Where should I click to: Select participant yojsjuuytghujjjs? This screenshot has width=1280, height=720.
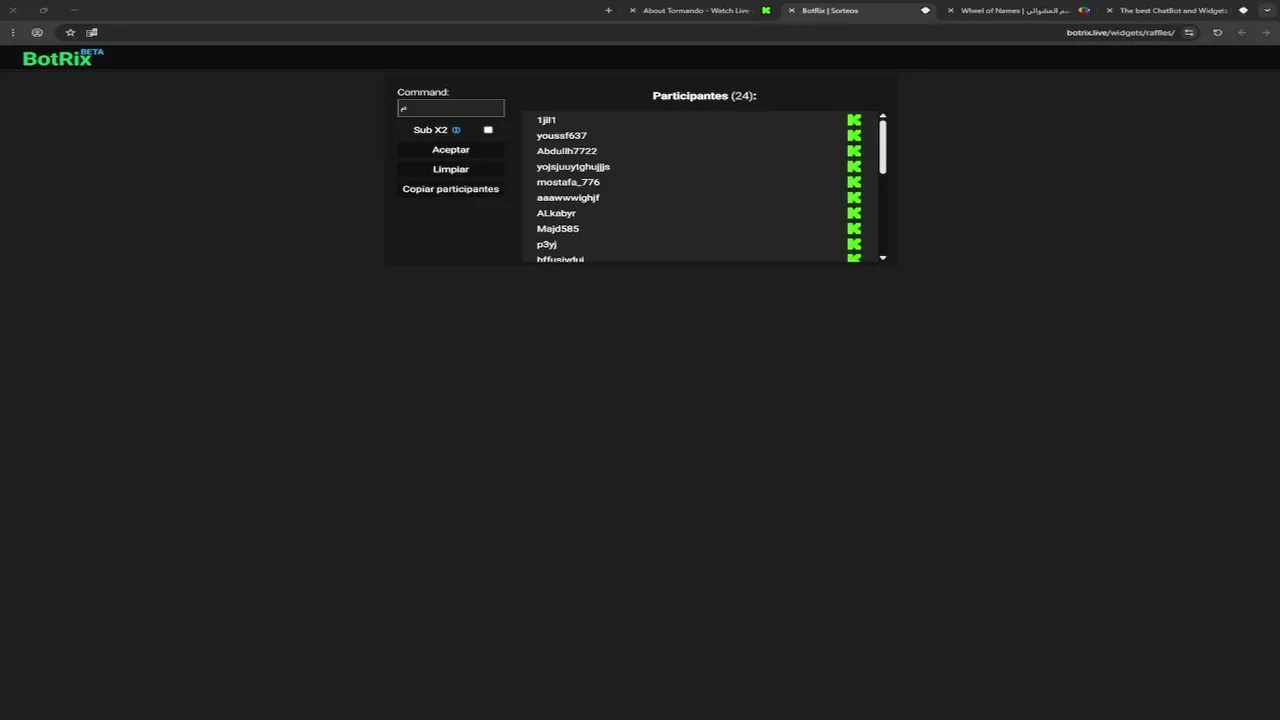(x=573, y=167)
